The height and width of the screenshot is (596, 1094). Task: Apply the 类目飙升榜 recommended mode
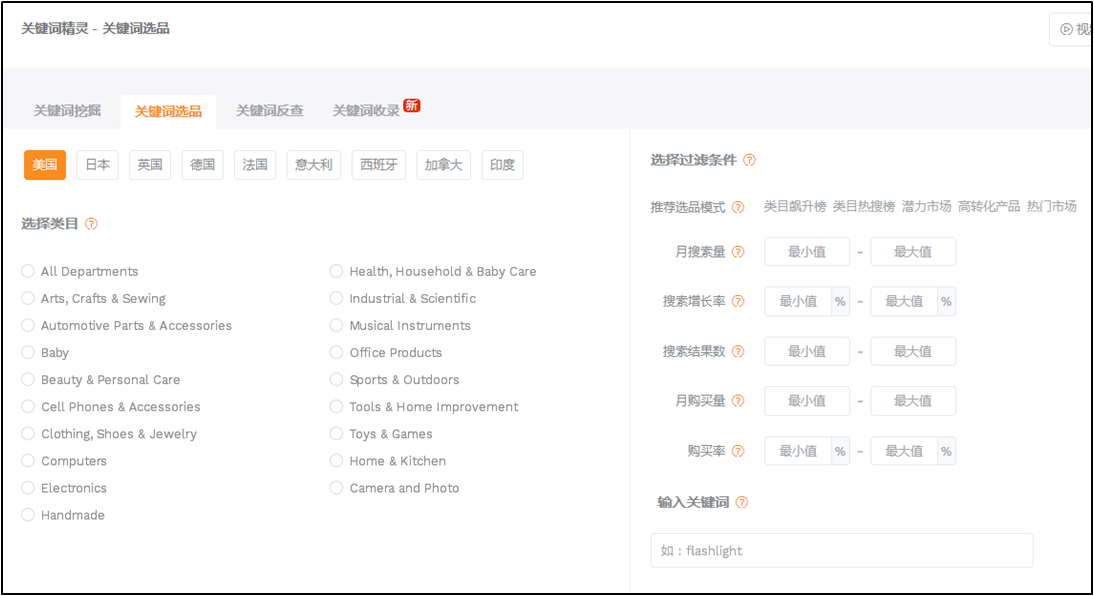click(x=795, y=206)
